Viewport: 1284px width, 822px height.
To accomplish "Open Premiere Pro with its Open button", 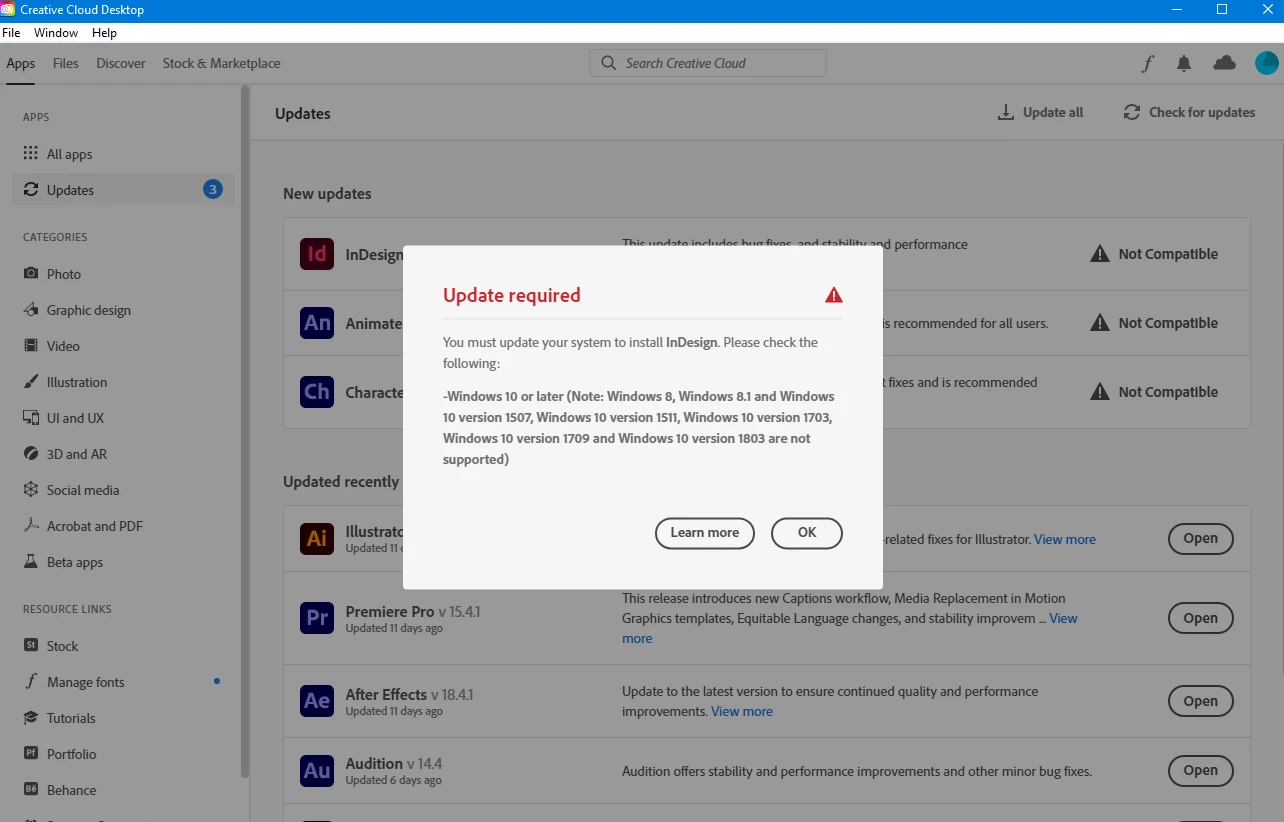I will coord(1201,618).
